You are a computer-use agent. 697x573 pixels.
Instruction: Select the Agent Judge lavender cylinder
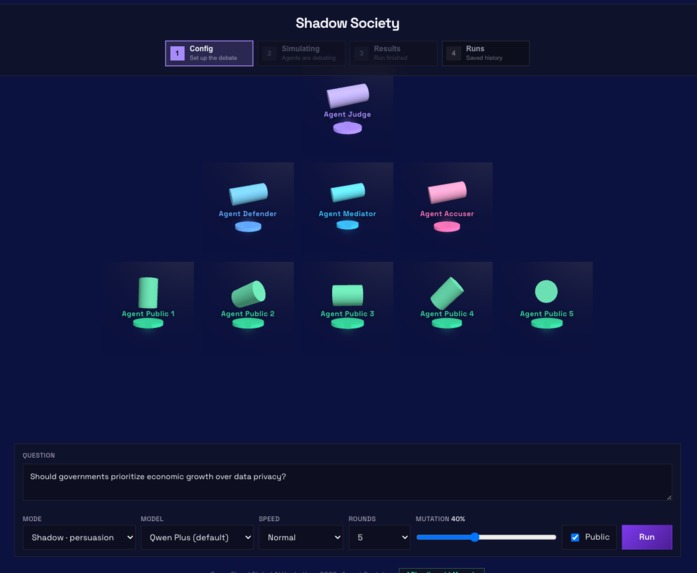(x=348, y=95)
